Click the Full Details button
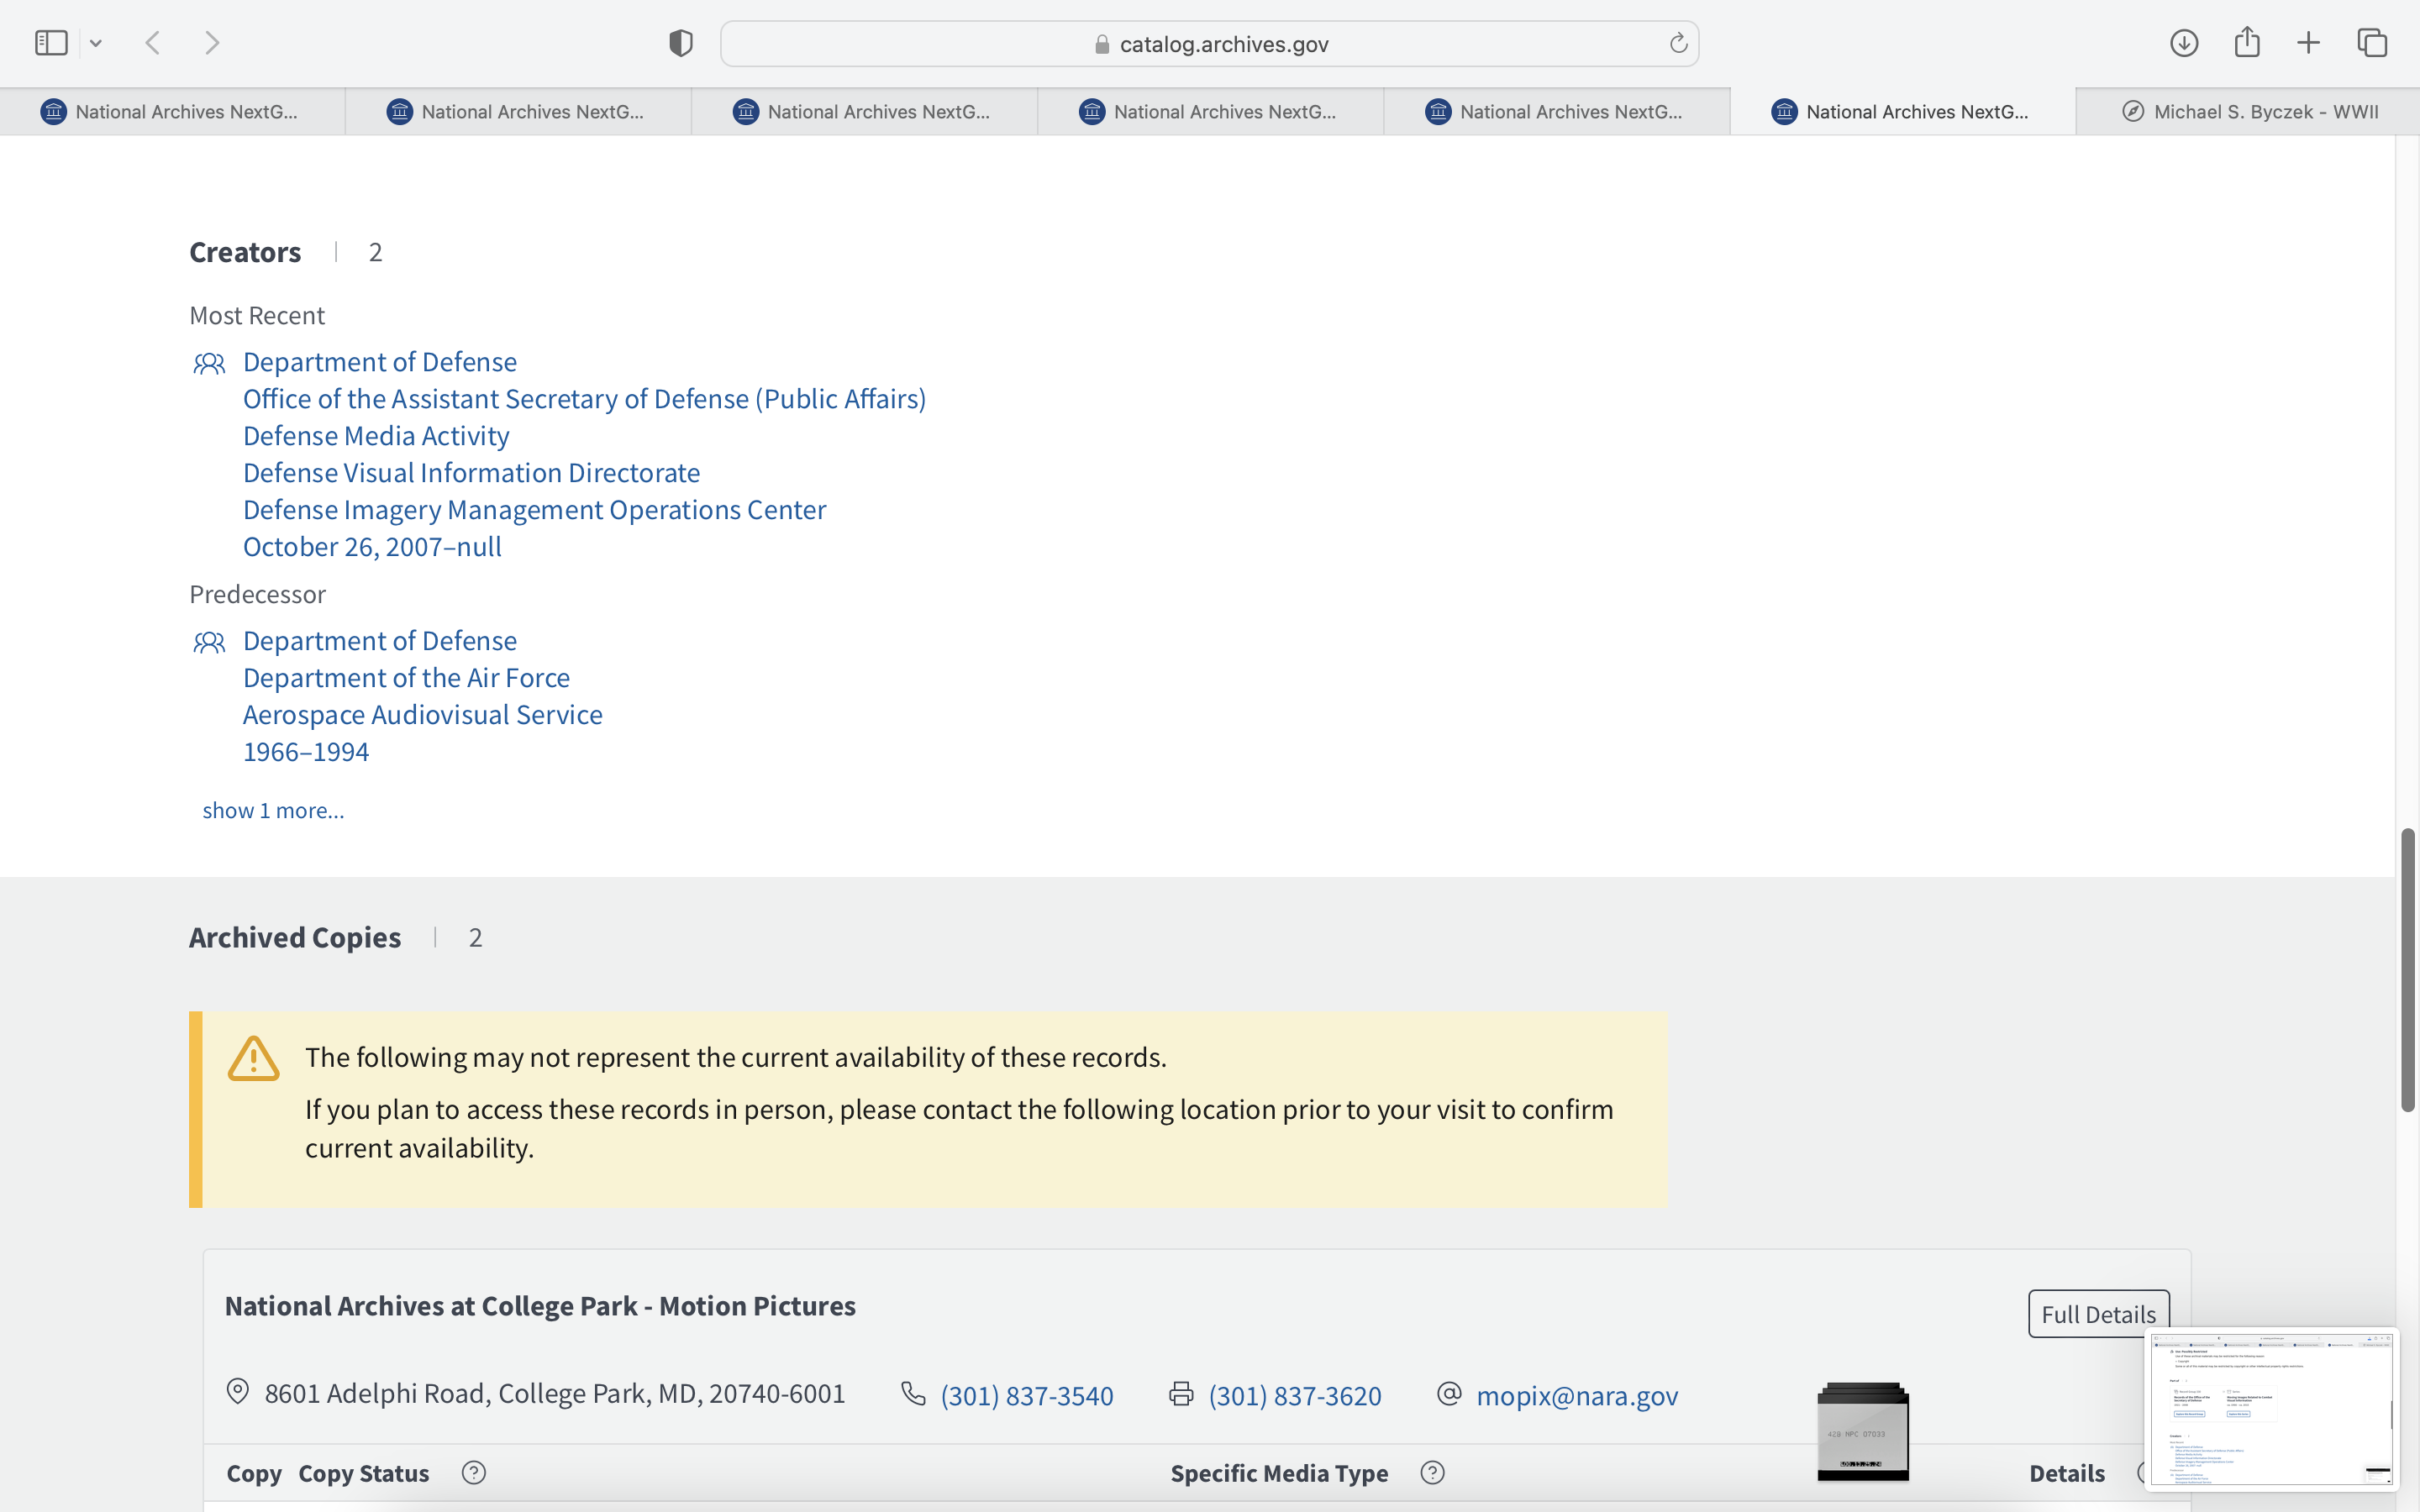The height and width of the screenshot is (1512, 2420). [2098, 1314]
